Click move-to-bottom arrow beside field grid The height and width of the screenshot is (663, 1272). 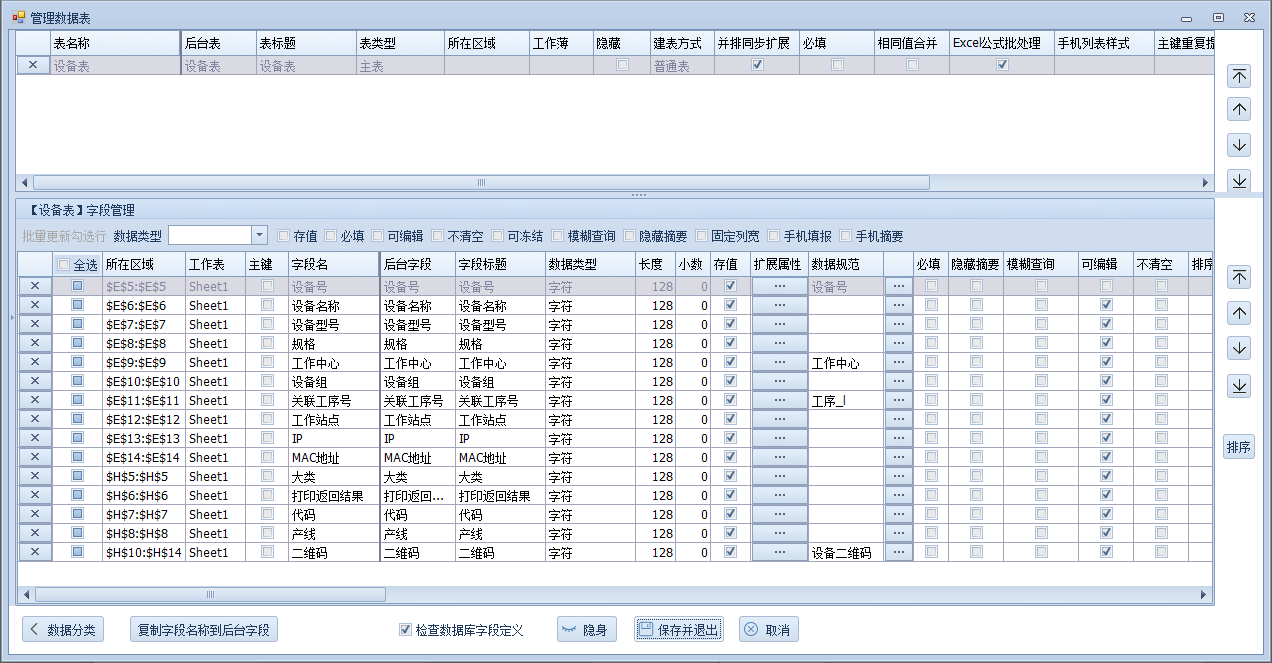point(1239,386)
